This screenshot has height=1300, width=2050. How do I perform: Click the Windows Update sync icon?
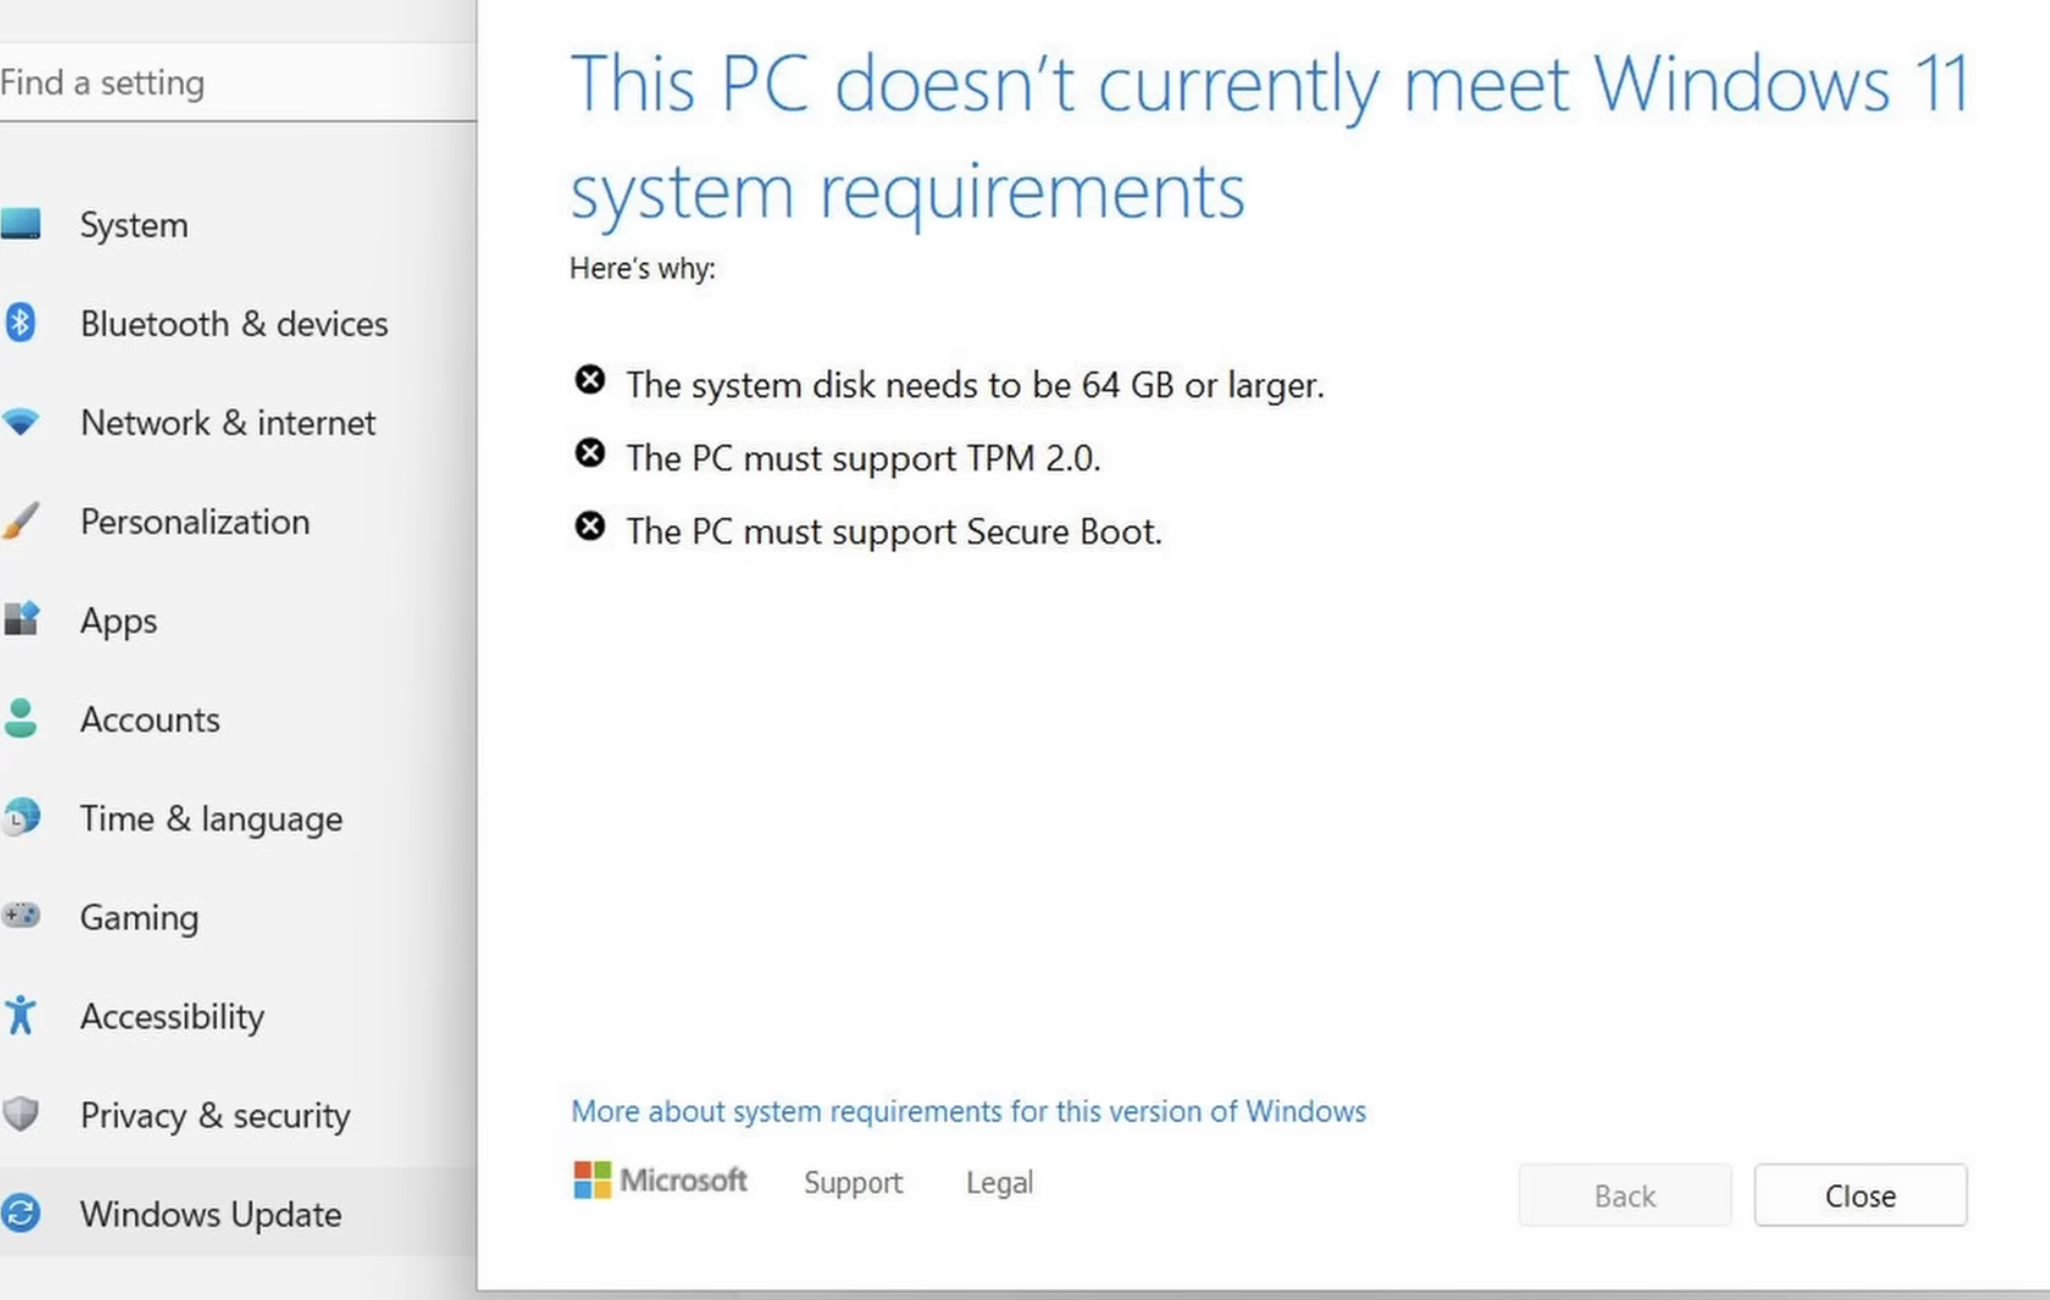coord(21,1213)
